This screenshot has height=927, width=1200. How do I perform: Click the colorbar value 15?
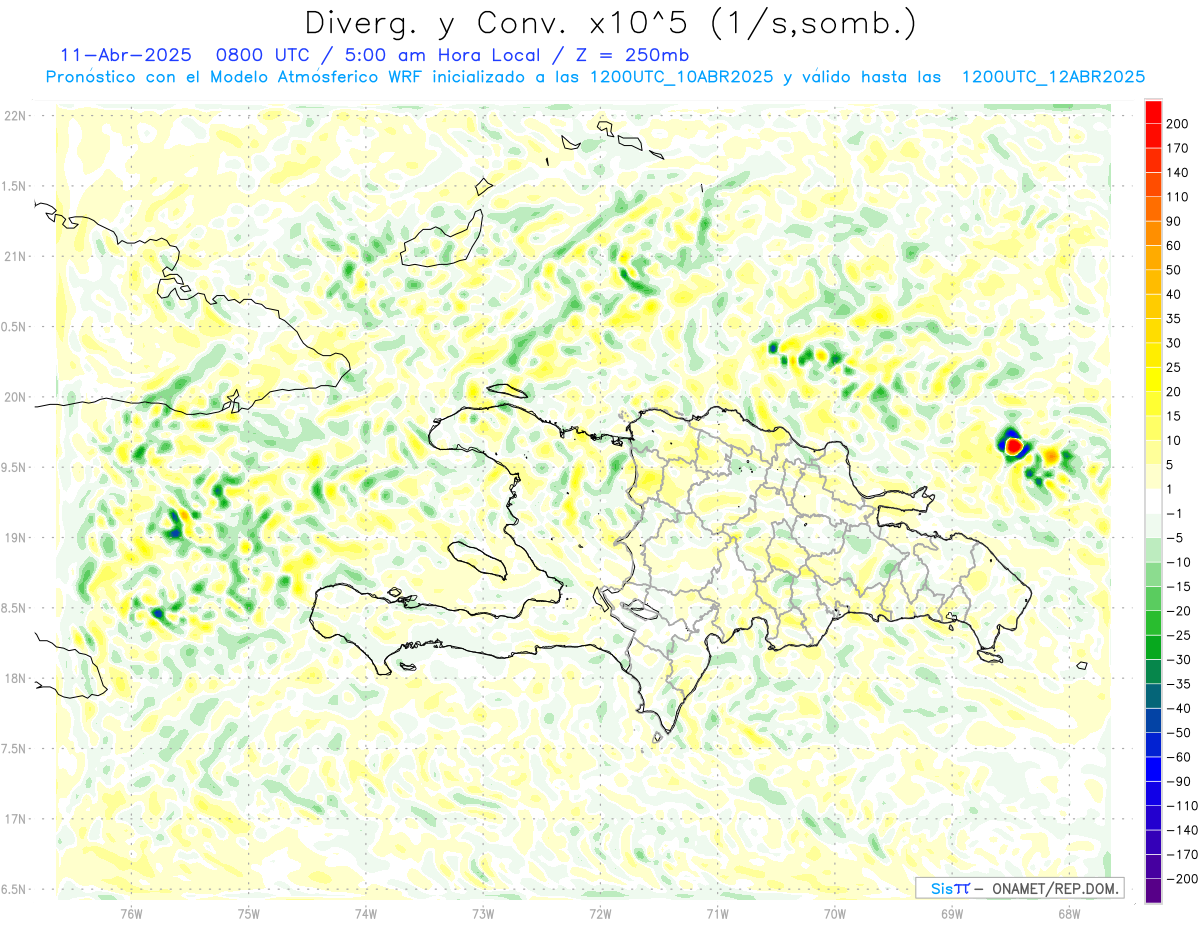pos(1174,416)
